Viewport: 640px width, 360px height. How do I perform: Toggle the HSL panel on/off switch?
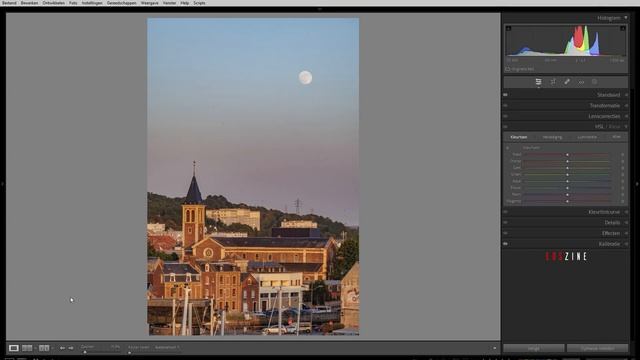coord(505,127)
